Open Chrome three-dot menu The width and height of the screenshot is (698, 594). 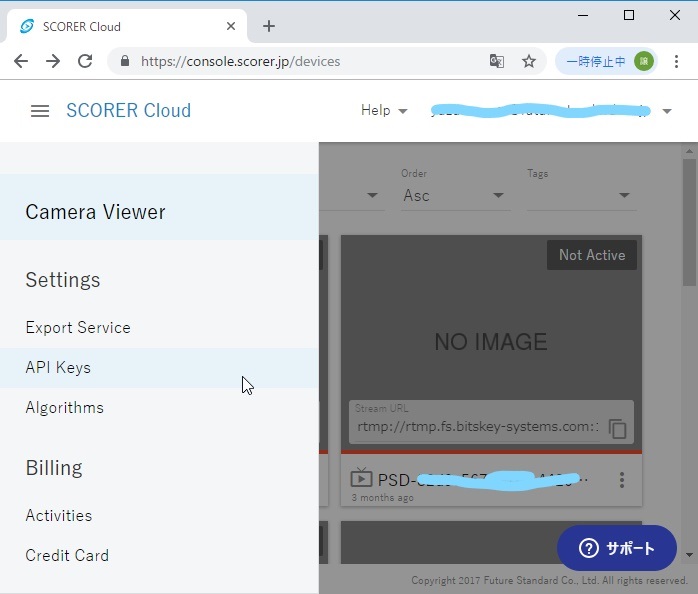tap(676, 61)
